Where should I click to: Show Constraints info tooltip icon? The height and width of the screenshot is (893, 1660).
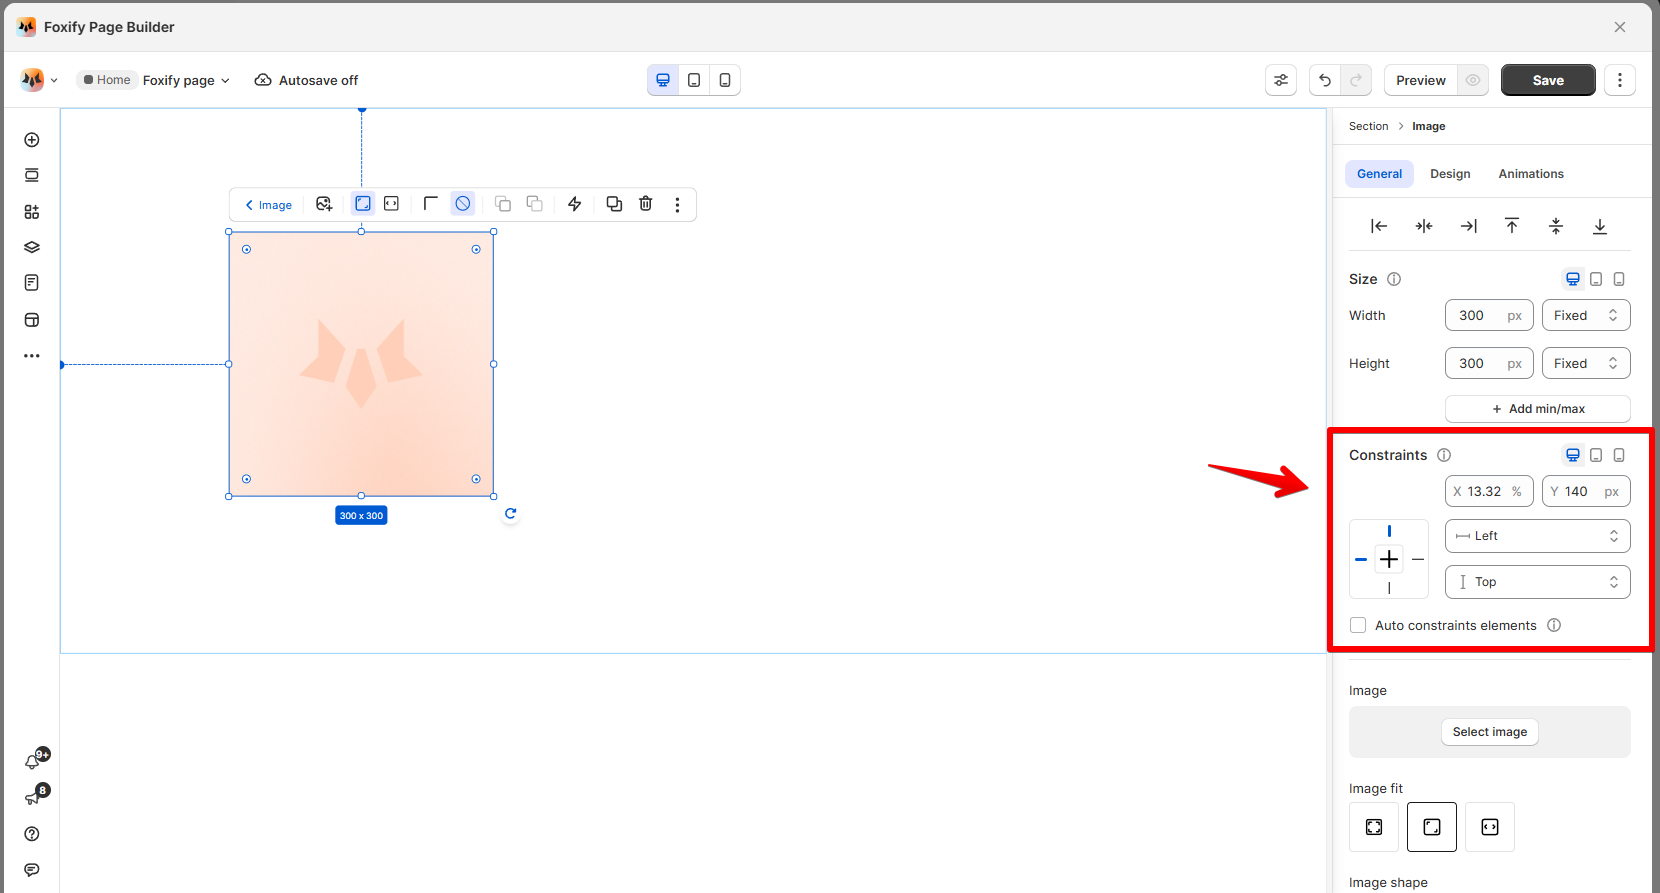pos(1444,455)
